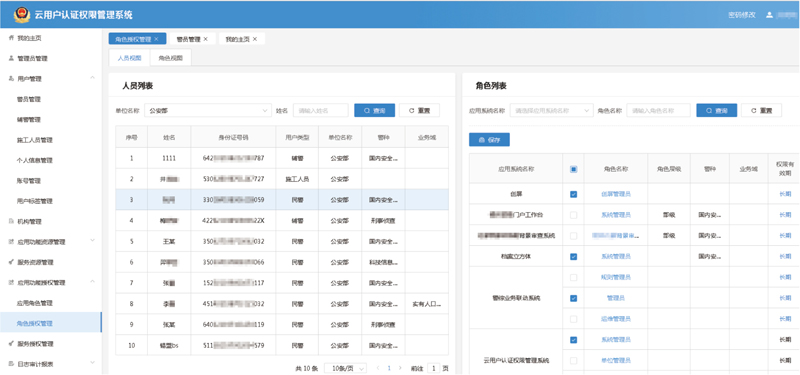Click the 保存 button
The image size is (800, 375).
pyautogui.click(x=489, y=140)
